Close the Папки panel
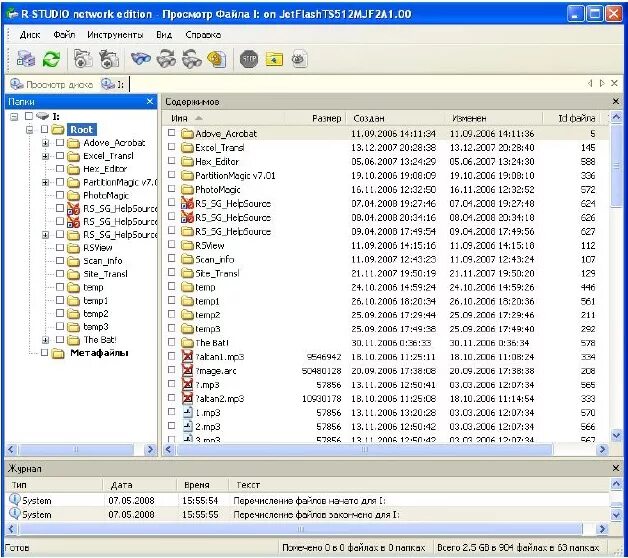The image size is (628, 558). pos(150,101)
